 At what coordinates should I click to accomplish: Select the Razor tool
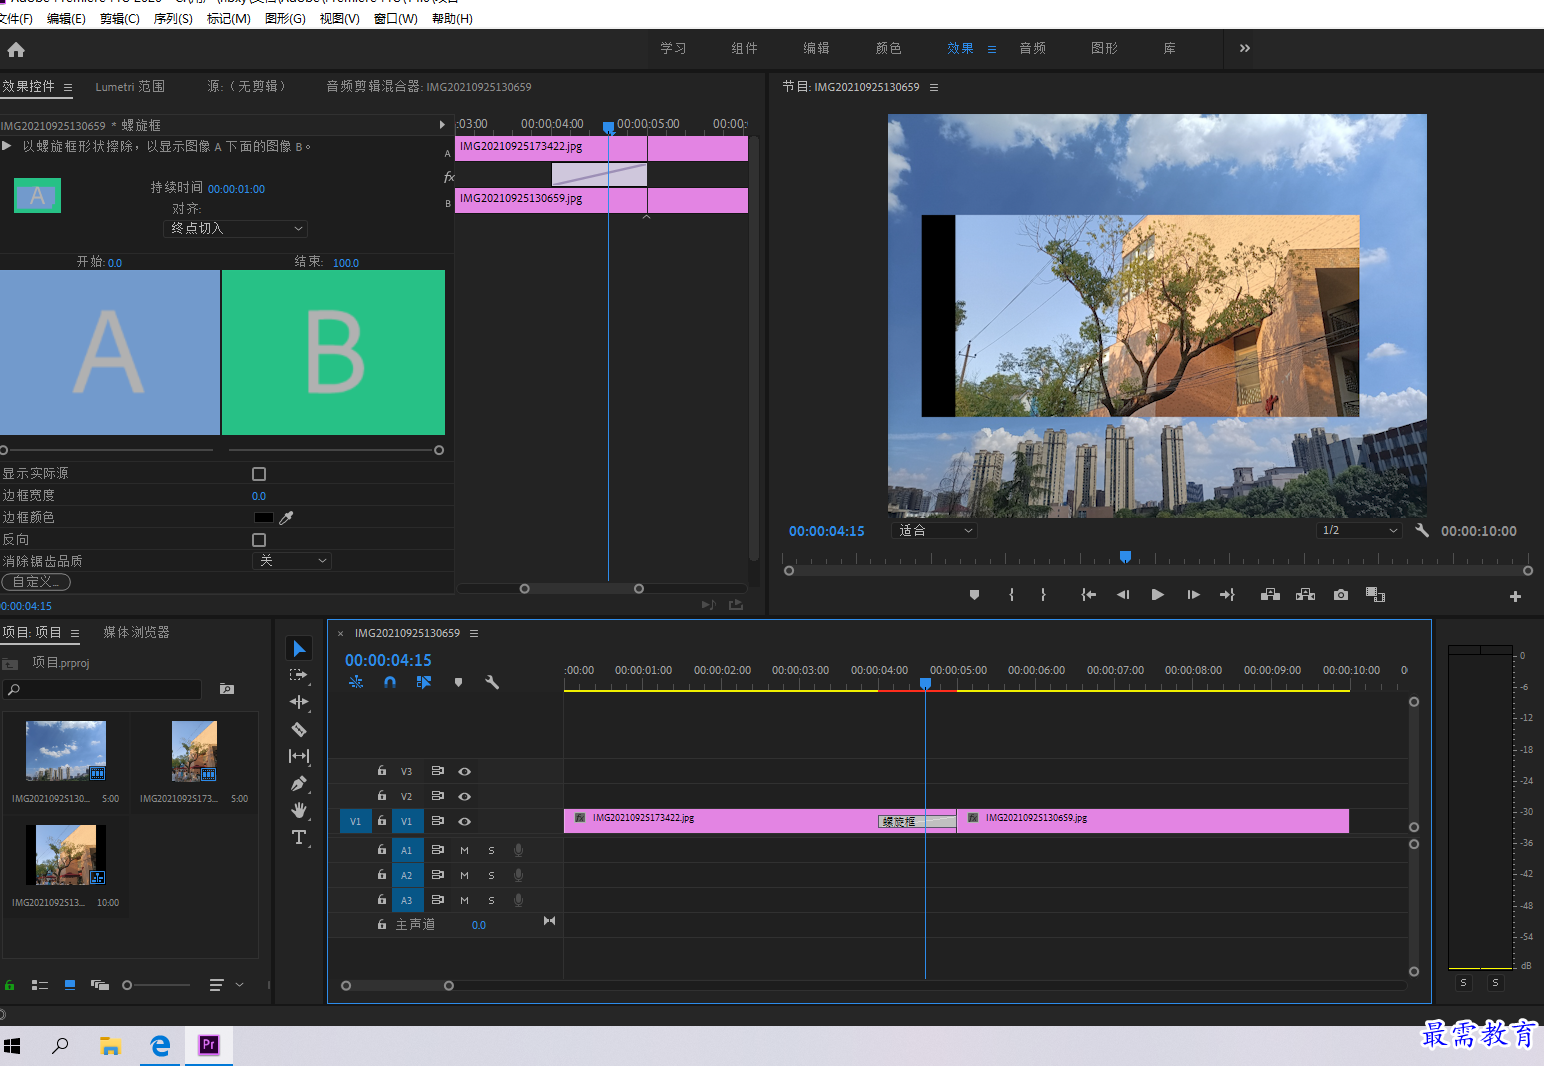299,729
